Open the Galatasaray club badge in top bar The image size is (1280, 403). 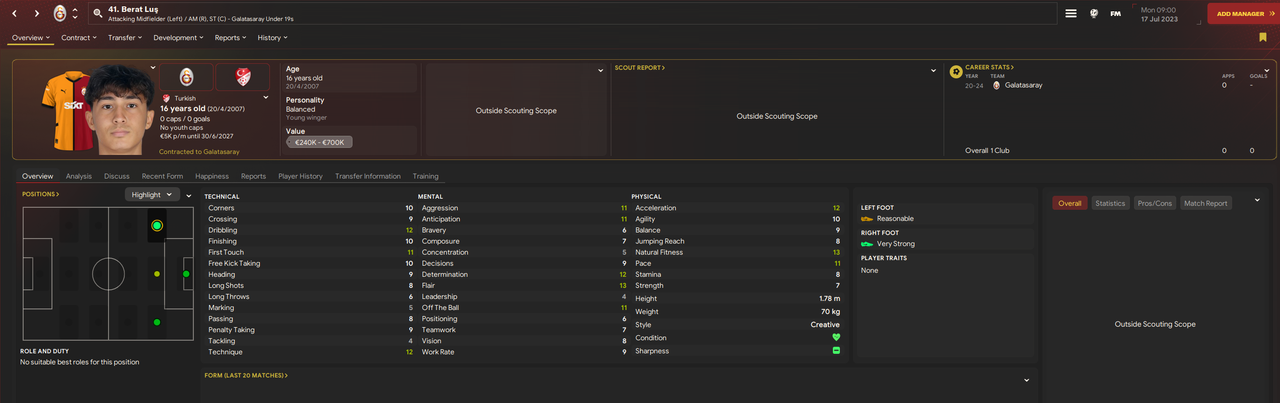60,14
